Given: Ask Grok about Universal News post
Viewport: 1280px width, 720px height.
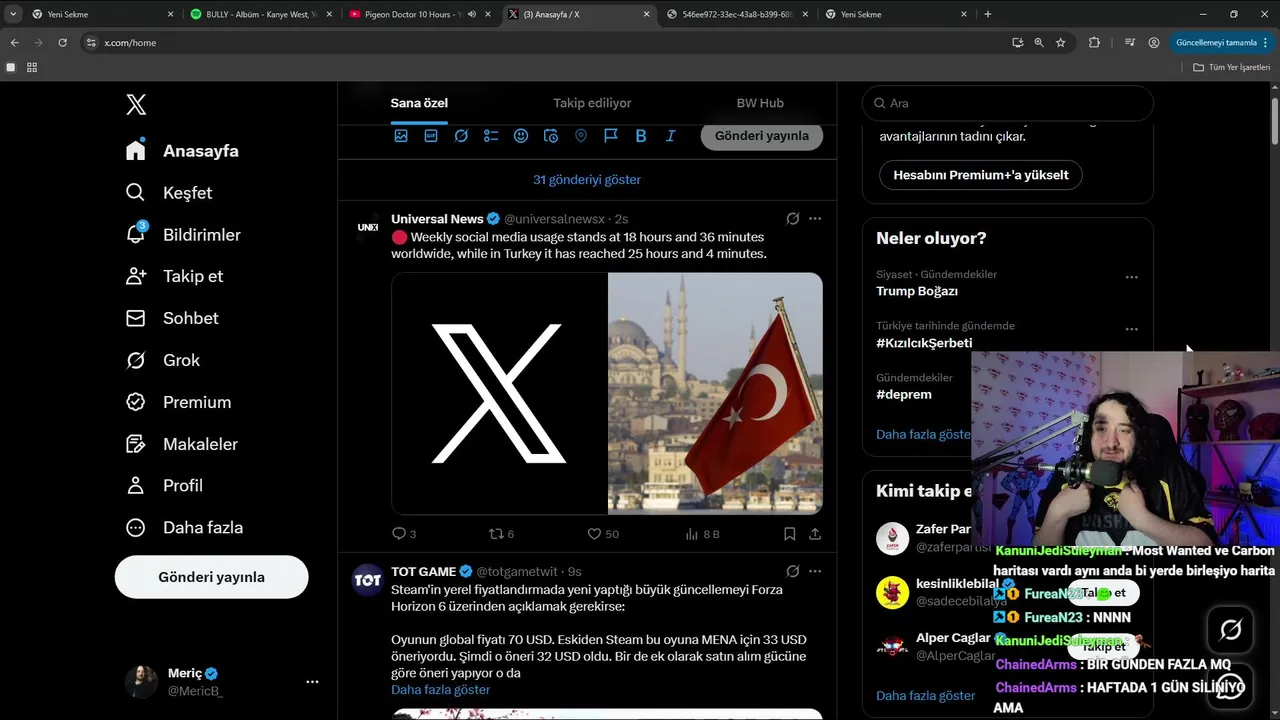Looking at the screenshot, I should tap(792, 218).
